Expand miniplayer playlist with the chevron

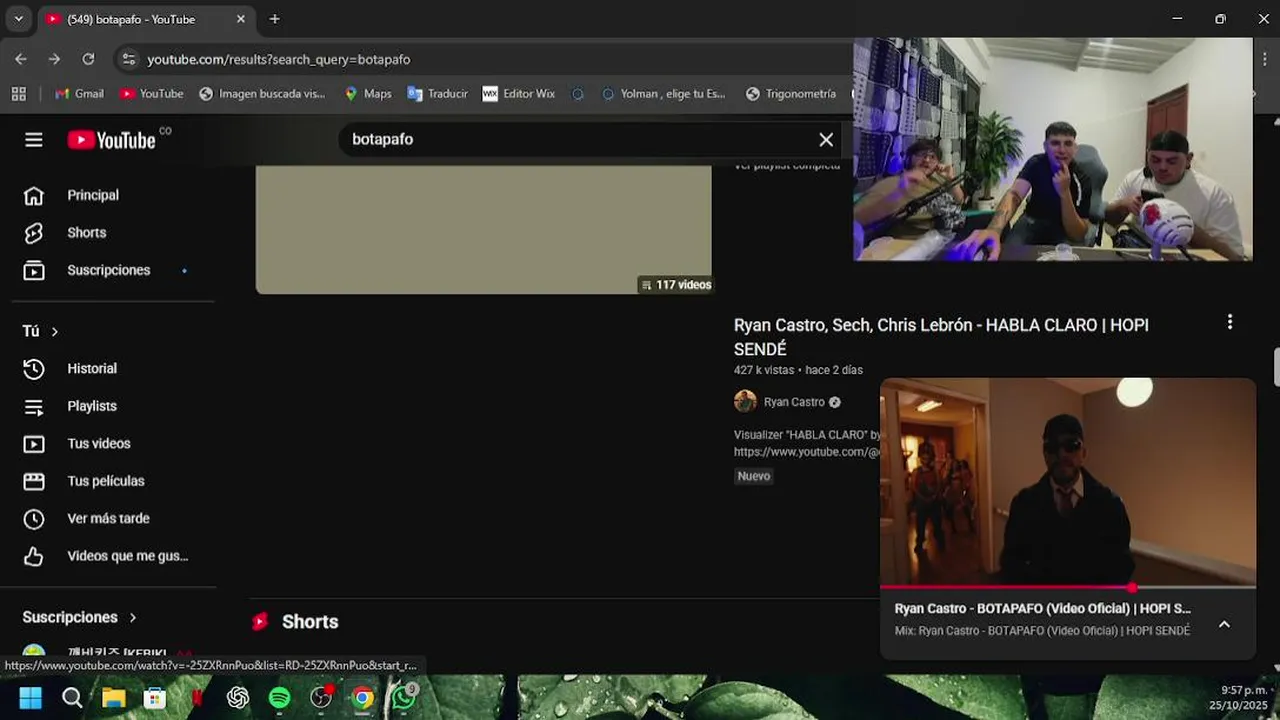pos(1224,624)
